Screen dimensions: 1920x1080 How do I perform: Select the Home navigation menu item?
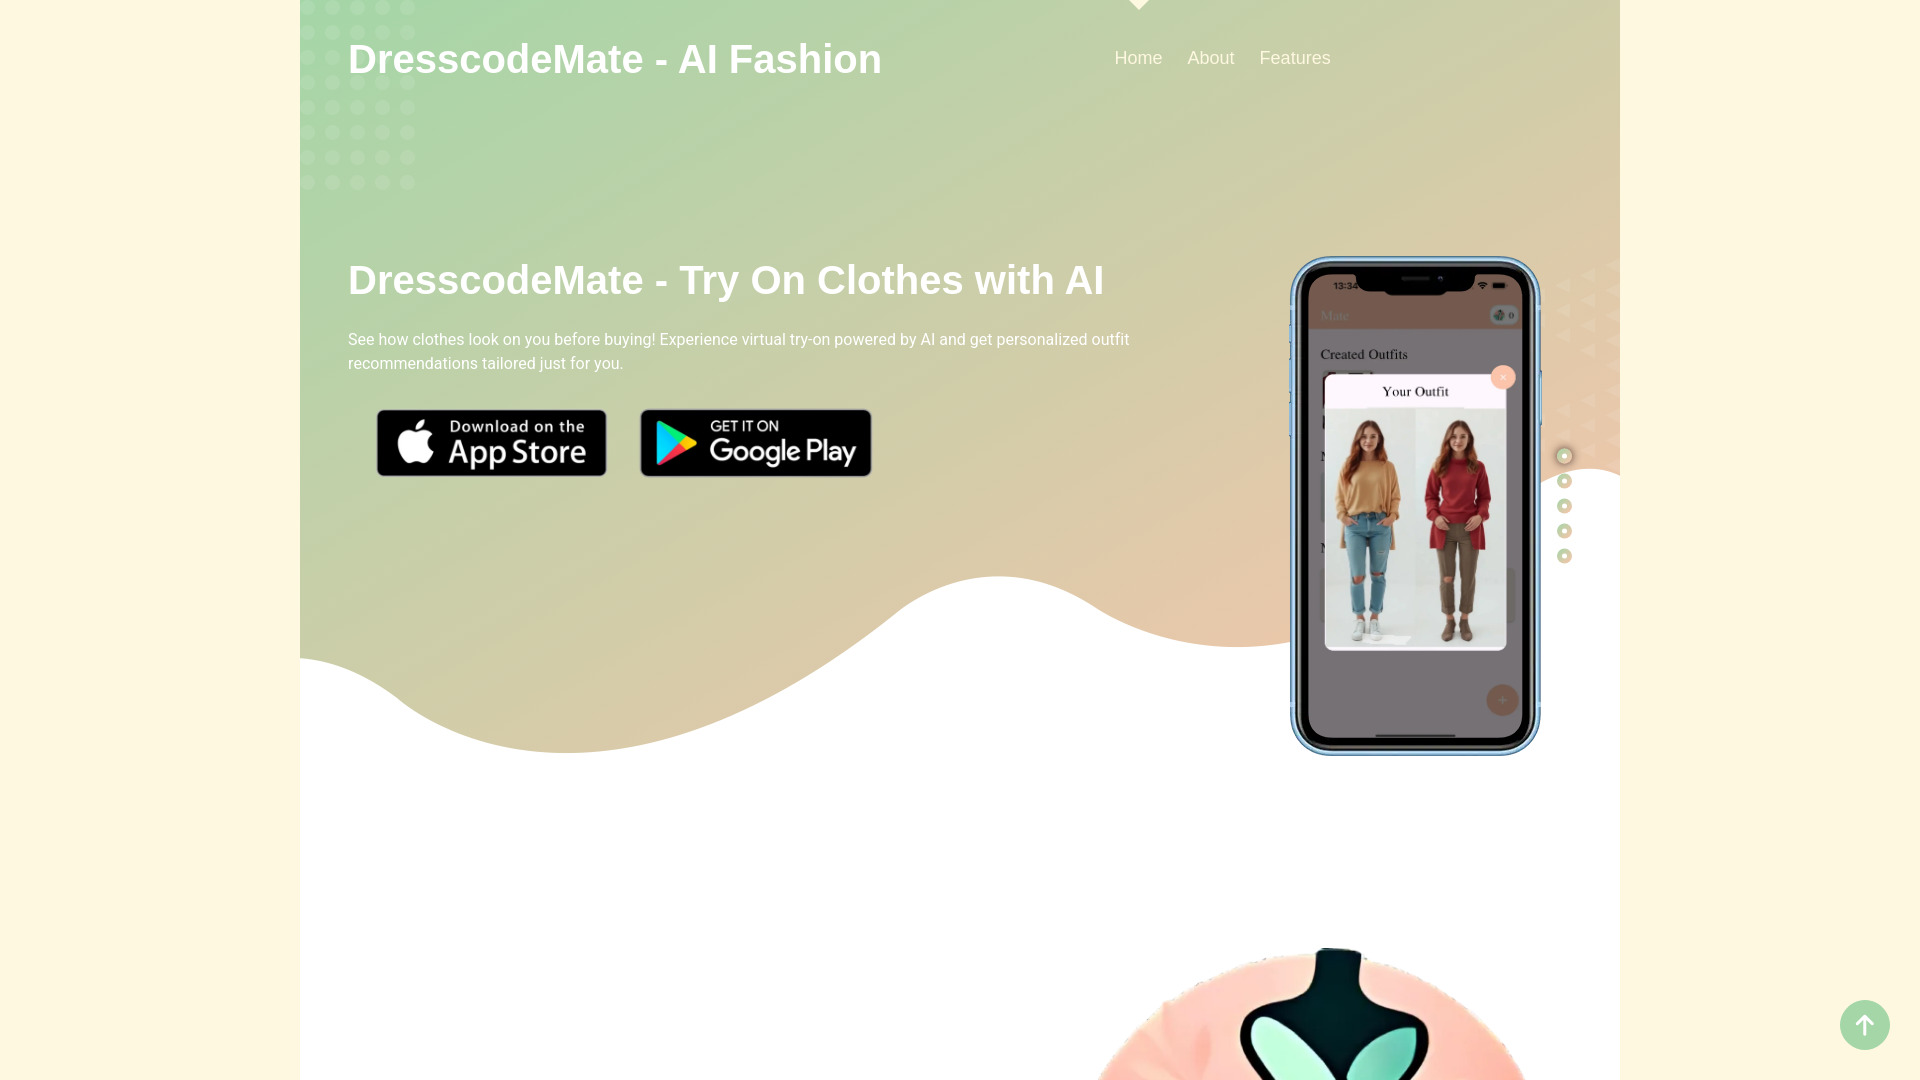pyautogui.click(x=1137, y=58)
